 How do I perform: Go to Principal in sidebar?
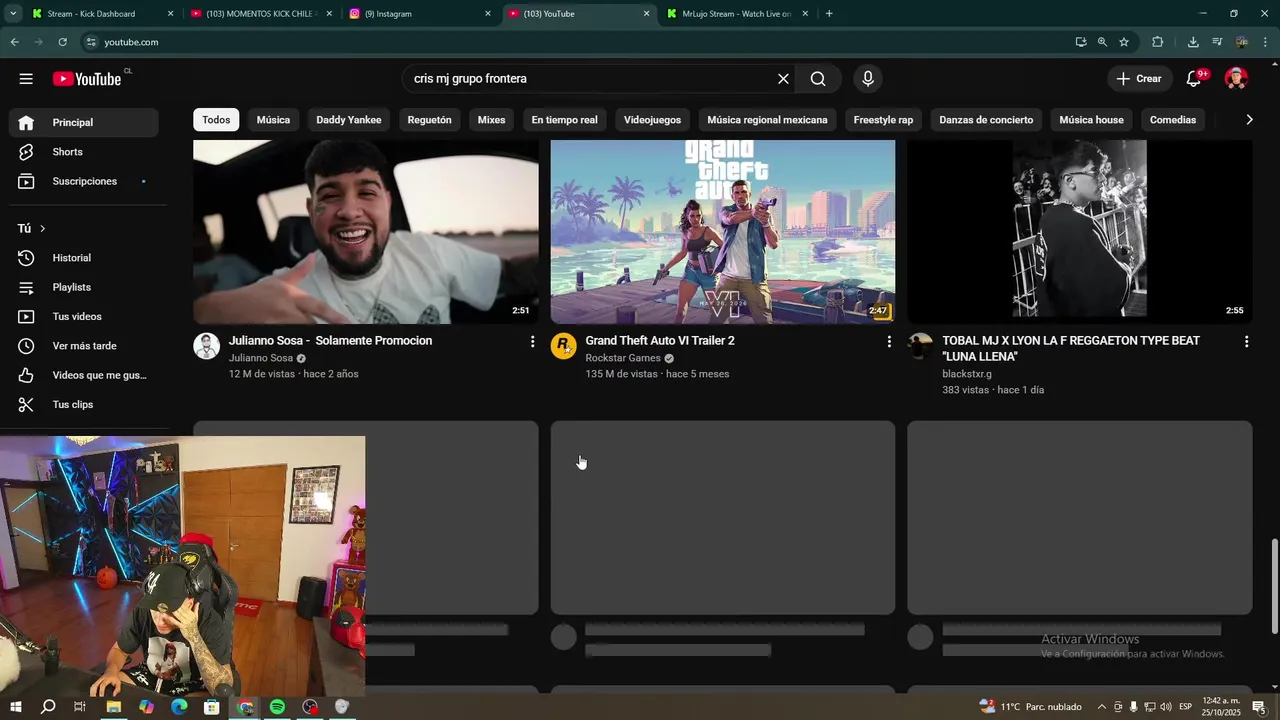coord(84,122)
